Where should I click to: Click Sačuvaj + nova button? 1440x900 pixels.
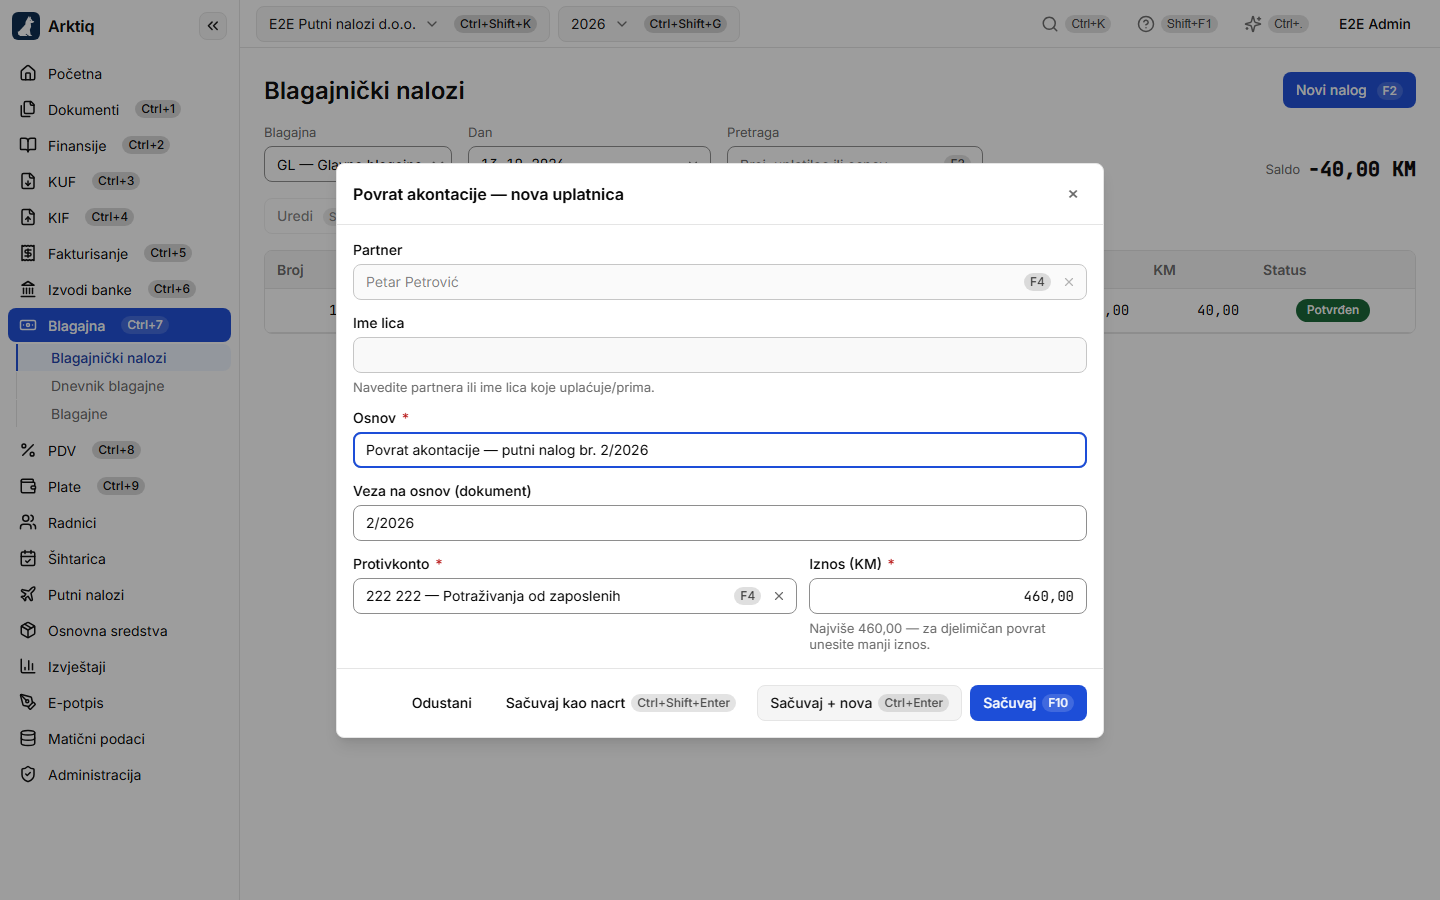[859, 703]
